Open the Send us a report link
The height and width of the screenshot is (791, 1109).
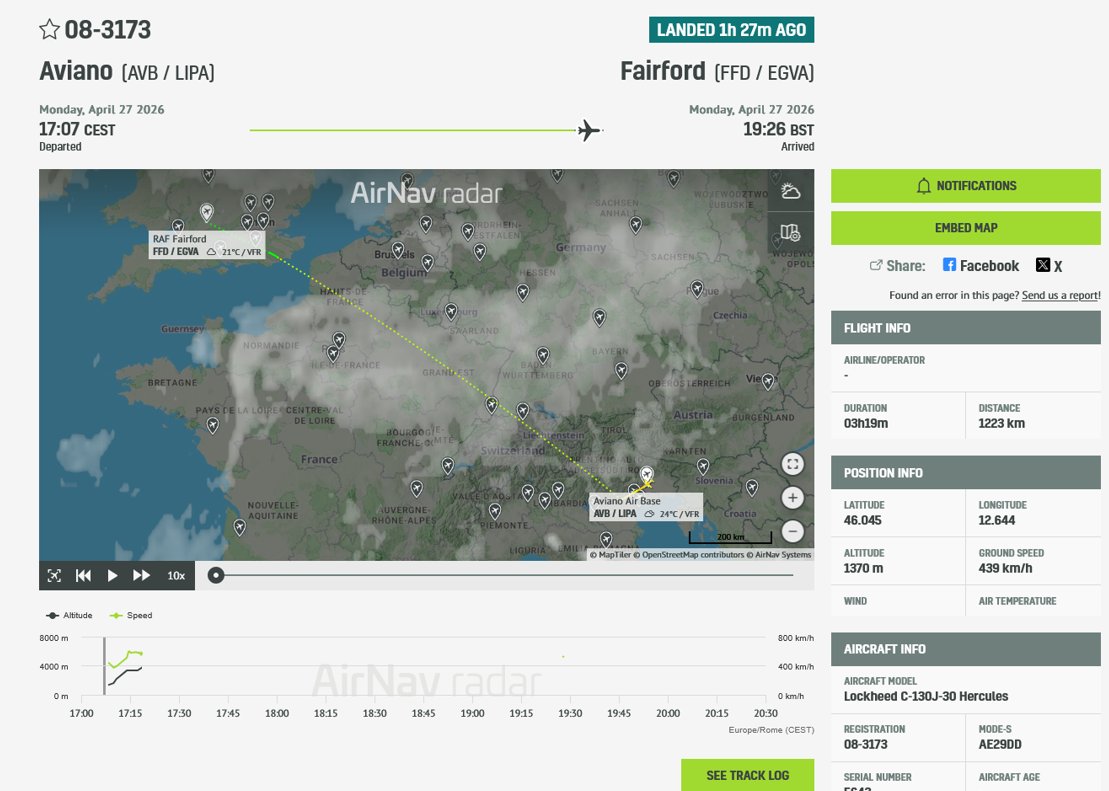click(1061, 295)
